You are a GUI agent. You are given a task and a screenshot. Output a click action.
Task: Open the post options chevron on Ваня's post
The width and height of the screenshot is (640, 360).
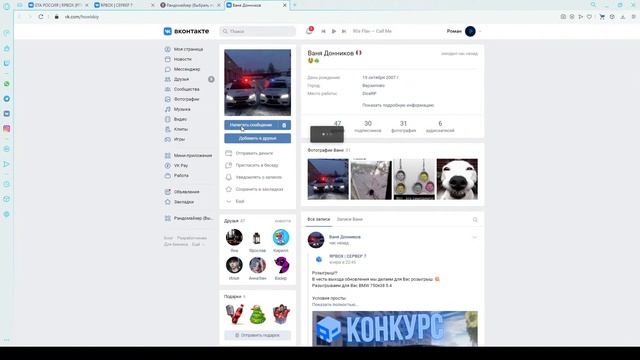click(x=474, y=237)
